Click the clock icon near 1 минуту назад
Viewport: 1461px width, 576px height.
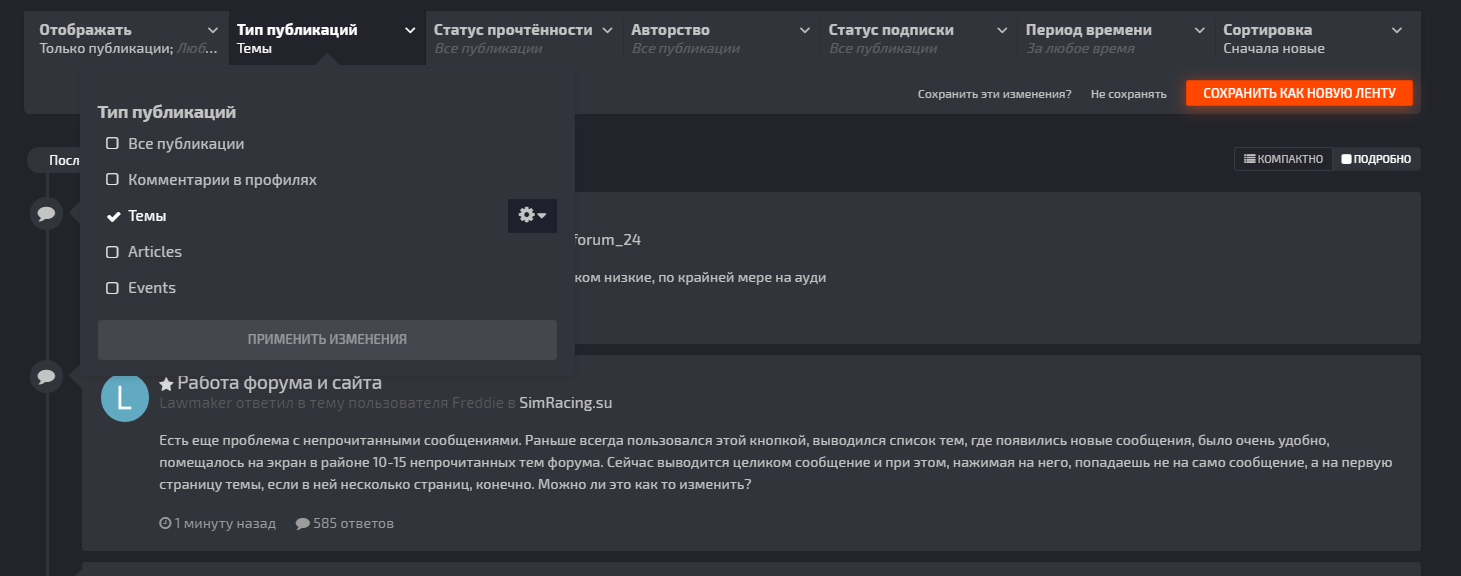point(165,523)
